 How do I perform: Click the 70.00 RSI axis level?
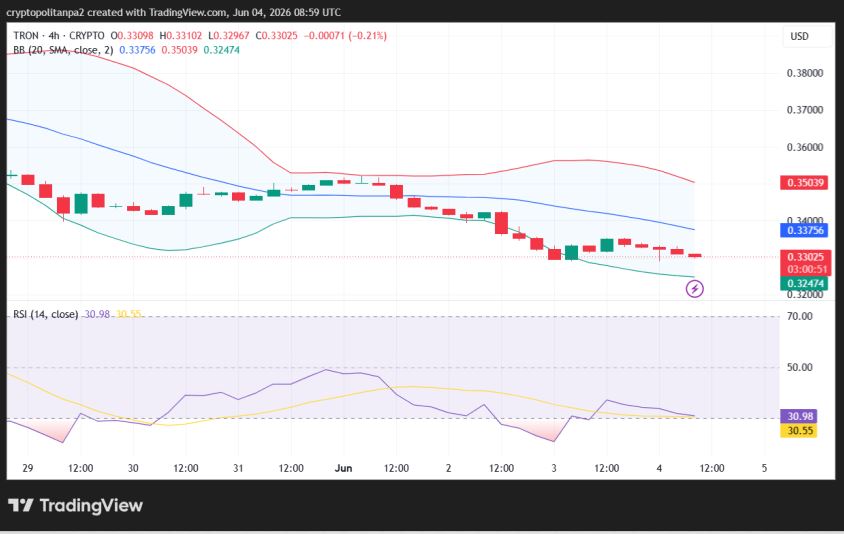799,316
